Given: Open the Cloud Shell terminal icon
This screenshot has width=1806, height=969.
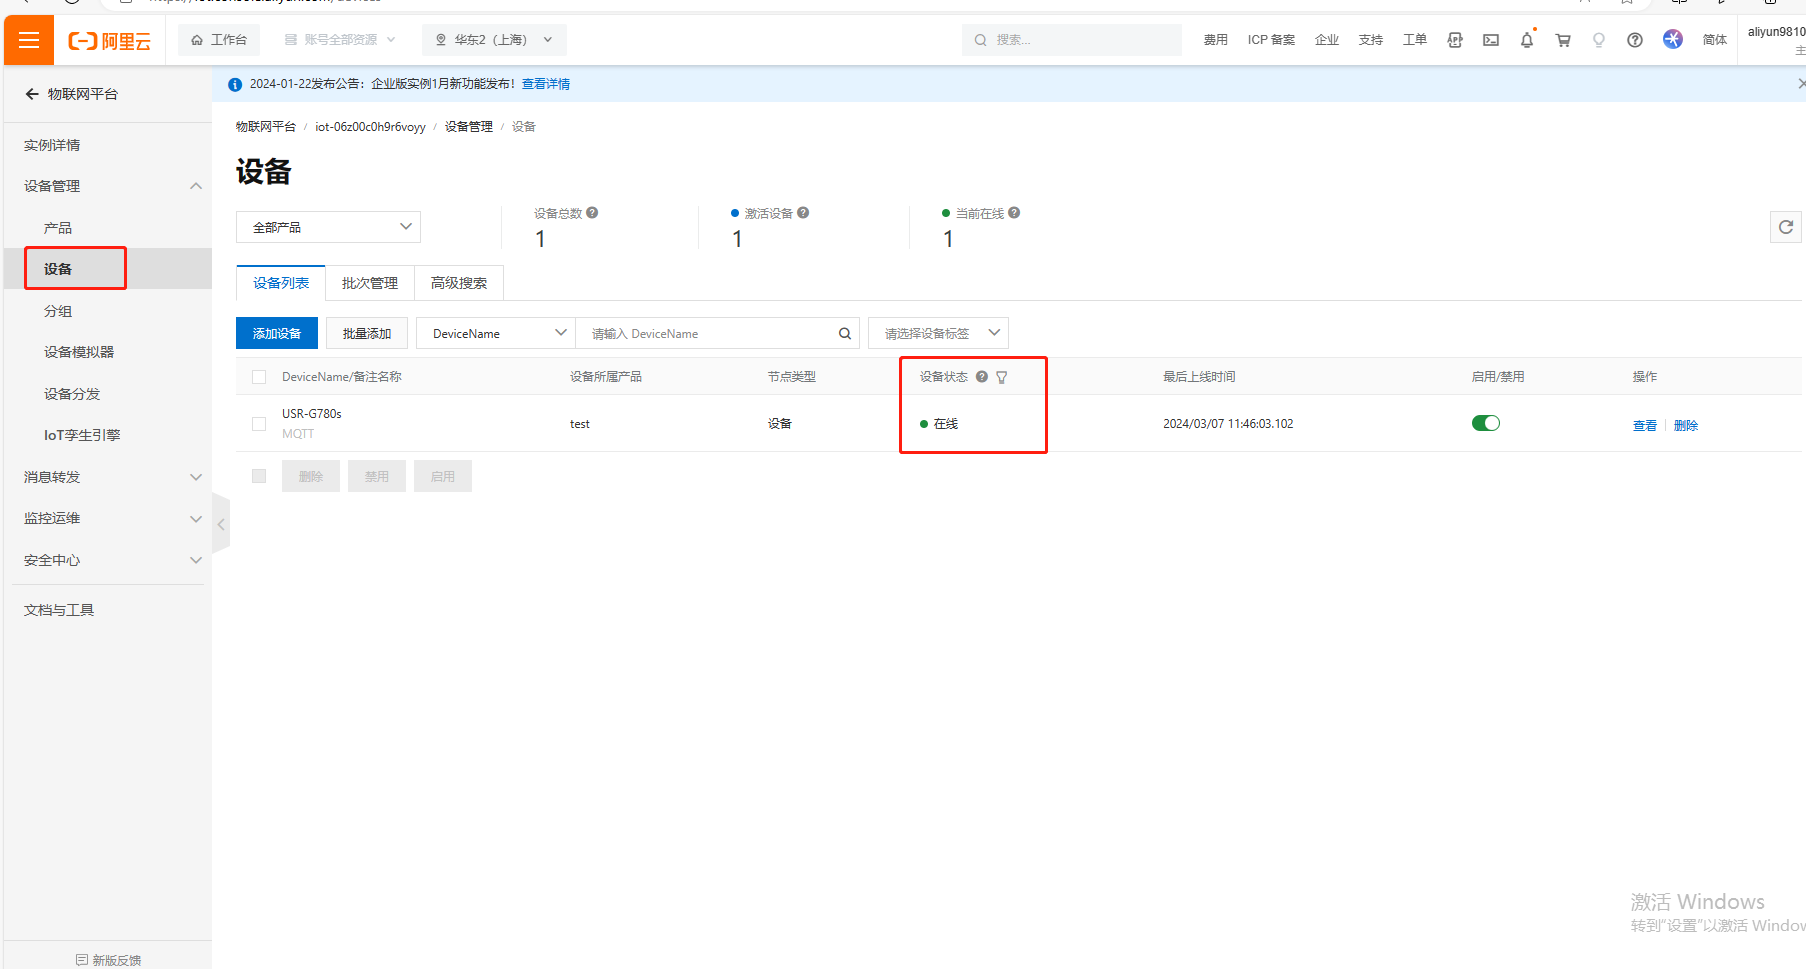Looking at the screenshot, I should tap(1490, 40).
